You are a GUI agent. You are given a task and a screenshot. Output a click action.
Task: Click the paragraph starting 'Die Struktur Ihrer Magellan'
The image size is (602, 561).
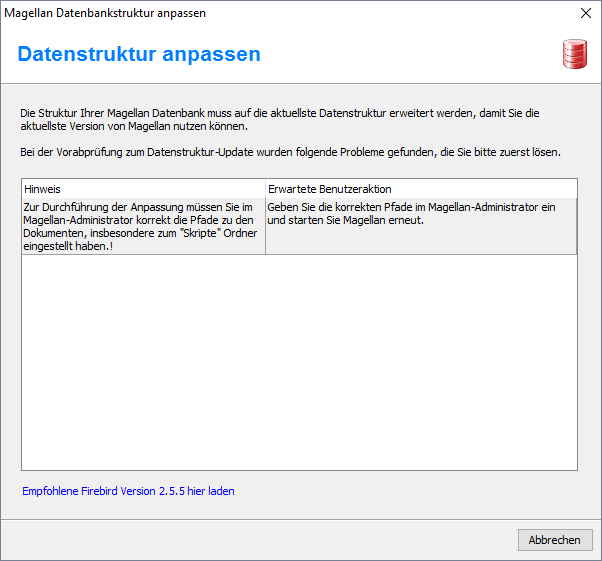click(280, 119)
